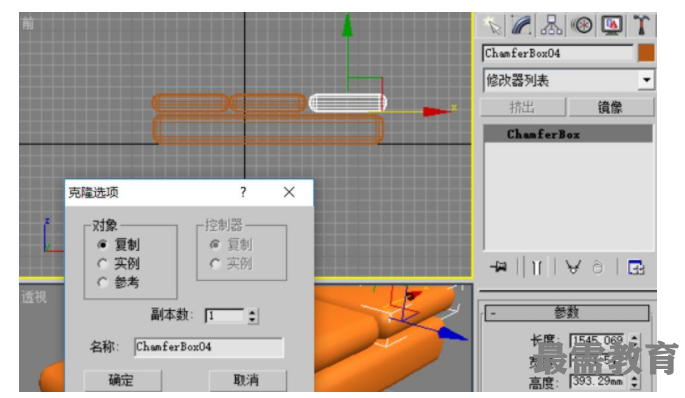Image resolution: width=685 pixels, height=398 pixels.
Task: Toggle Show End Result icon
Action: tap(536, 267)
